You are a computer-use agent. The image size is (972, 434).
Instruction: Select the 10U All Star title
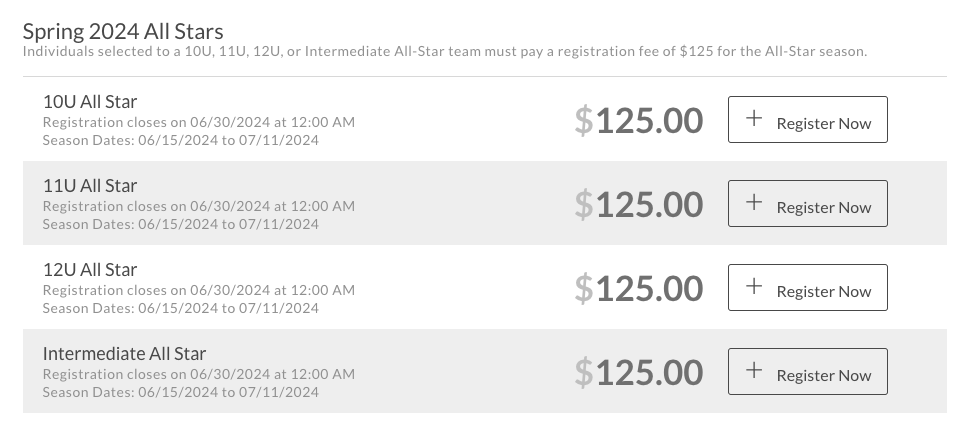[90, 101]
